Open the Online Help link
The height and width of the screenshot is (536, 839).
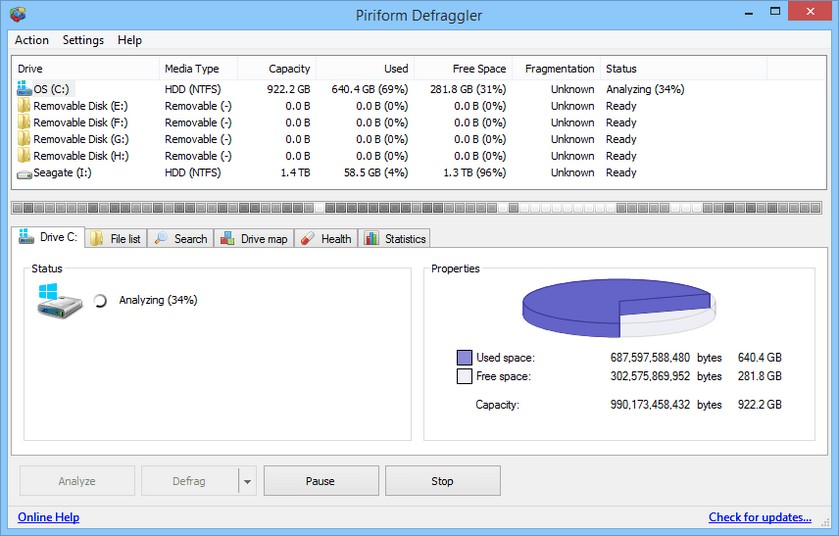pyautogui.click(x=49, y=517)
